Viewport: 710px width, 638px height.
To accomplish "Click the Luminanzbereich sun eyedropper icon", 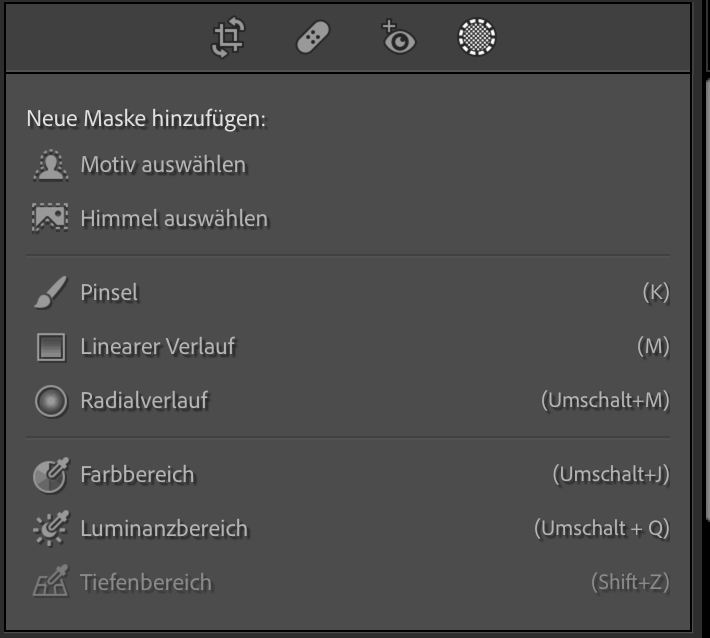I will pyautogui.click(x=51, y=528).
